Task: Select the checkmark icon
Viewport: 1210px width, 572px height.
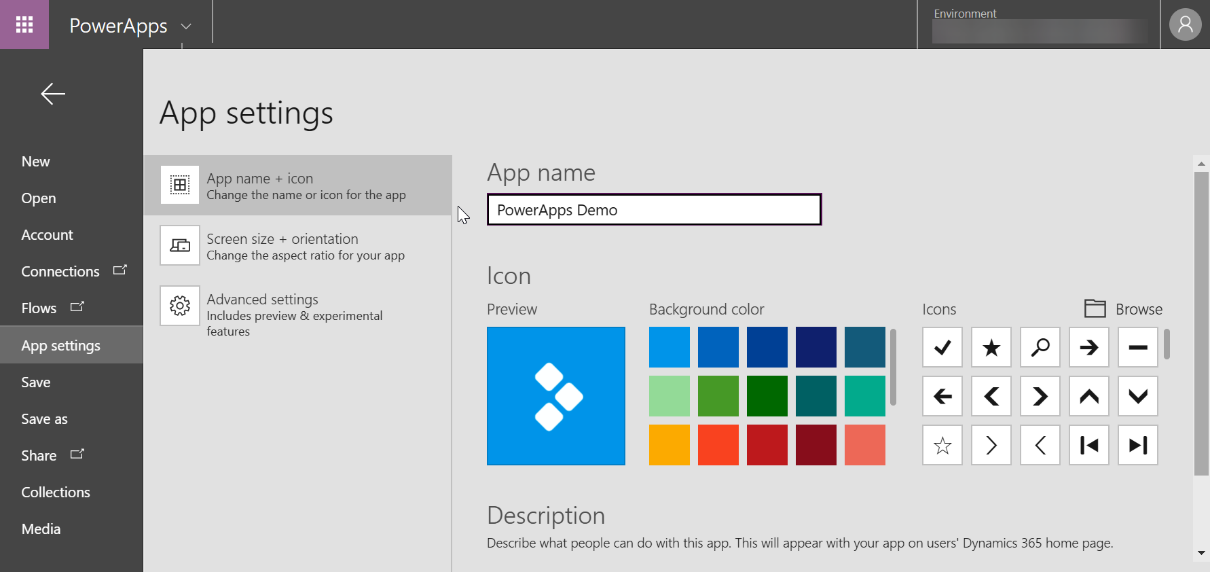Action: click(x=942, y=347)
